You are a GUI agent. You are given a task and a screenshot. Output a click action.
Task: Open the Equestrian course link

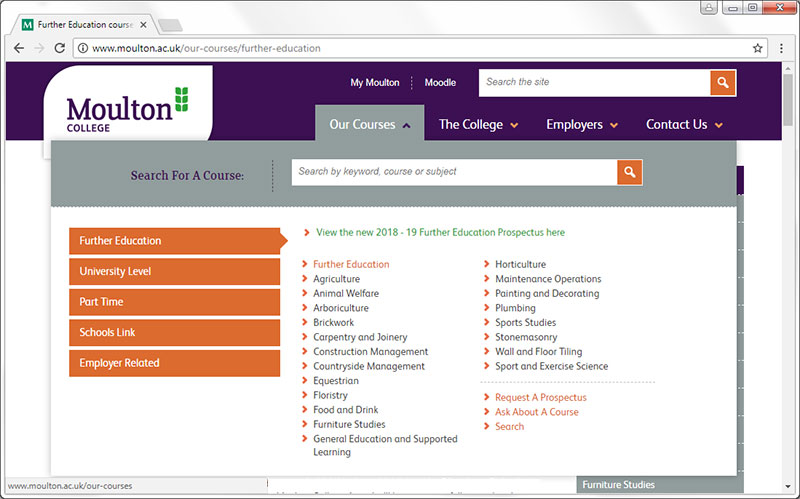[336, 381]
